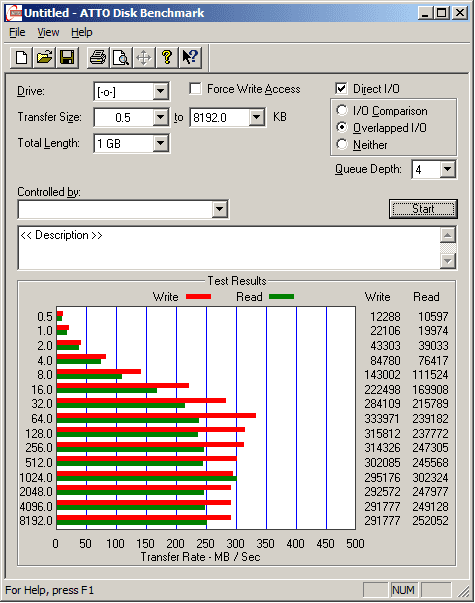
Task: Click the red 64.0 write bar
Action: point(156,415)
